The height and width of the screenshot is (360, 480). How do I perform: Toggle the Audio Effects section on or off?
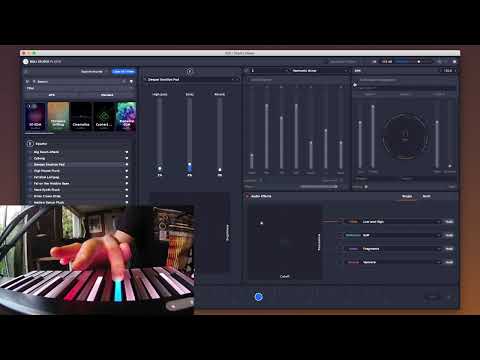(x=247, y=196)
